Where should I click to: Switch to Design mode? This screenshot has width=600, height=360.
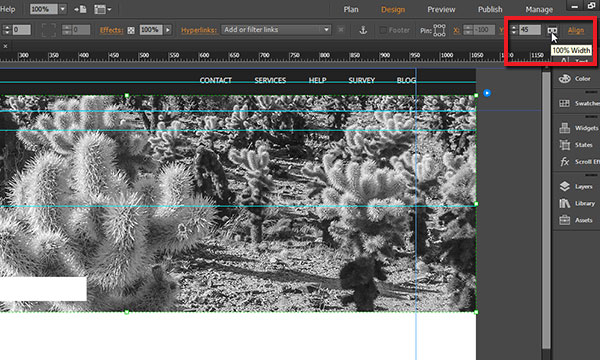(393, 9)
